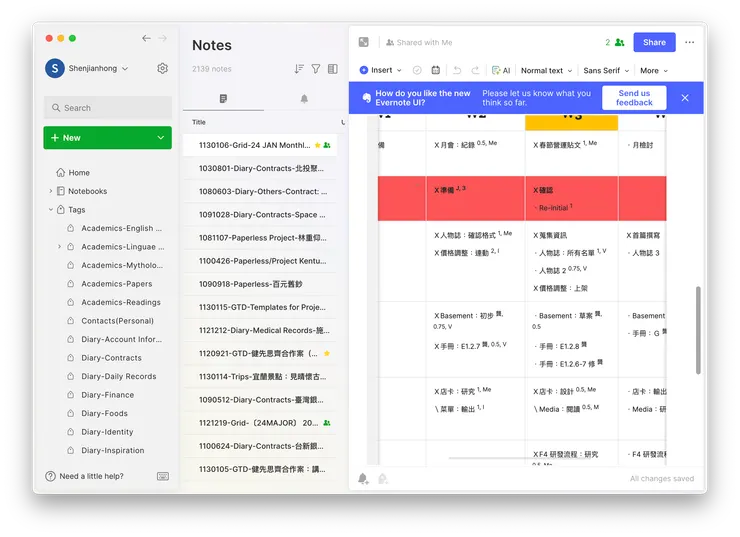Go back with the left arrow
Viewport: 740px width, 537px height.
pyautogui.click(x=146, y=38)
